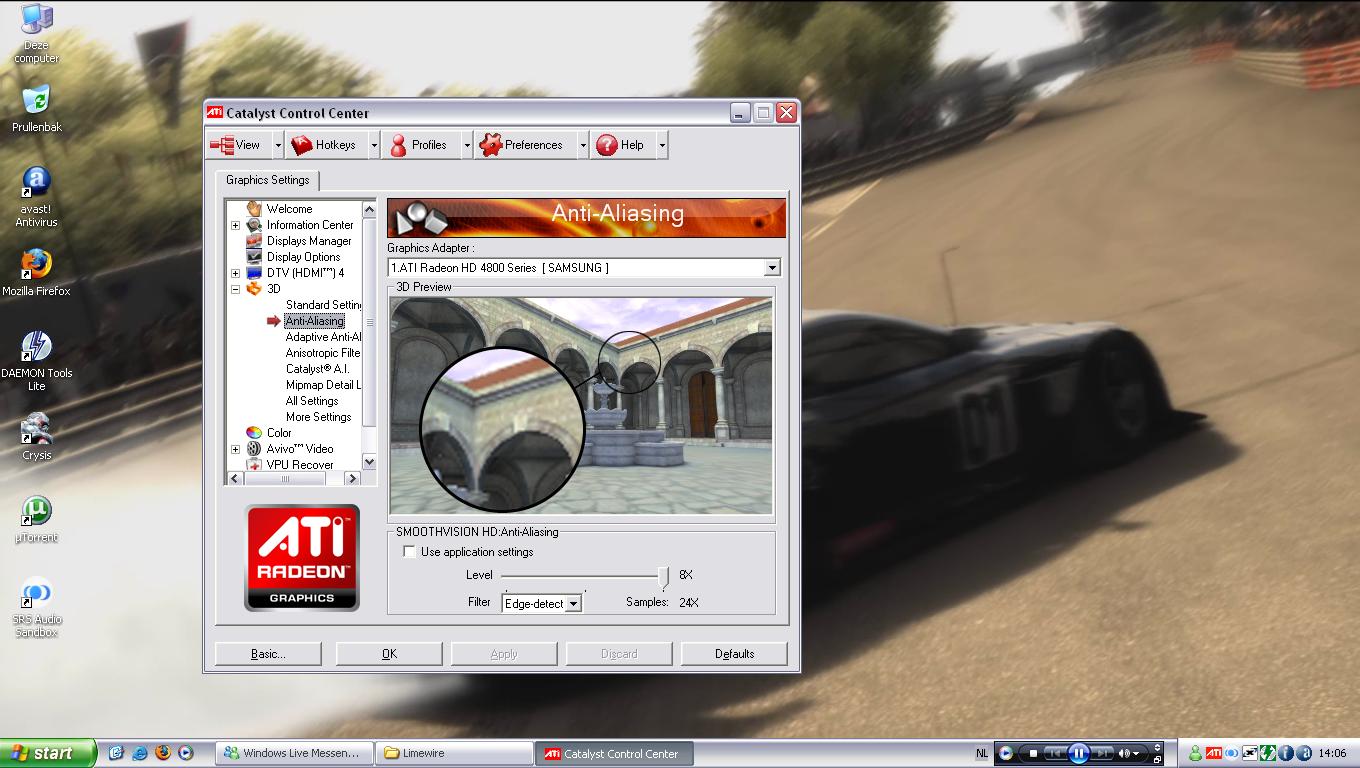Confirm with the OK button
The image size is (1360, 768).
(389, 654)
